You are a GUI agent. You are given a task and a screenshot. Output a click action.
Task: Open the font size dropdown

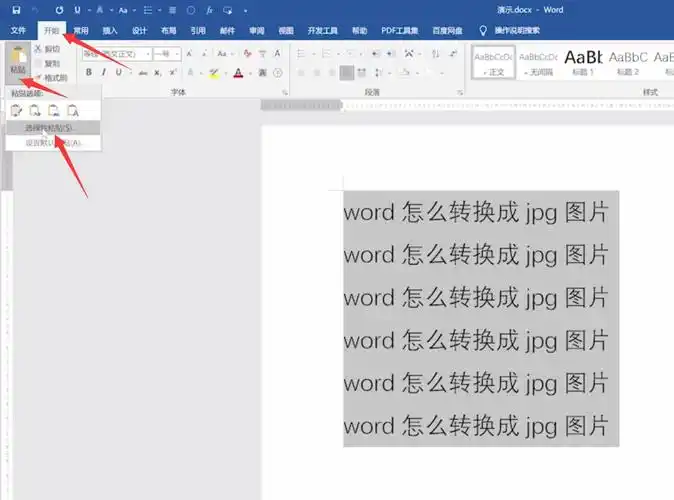click(177, 54)
